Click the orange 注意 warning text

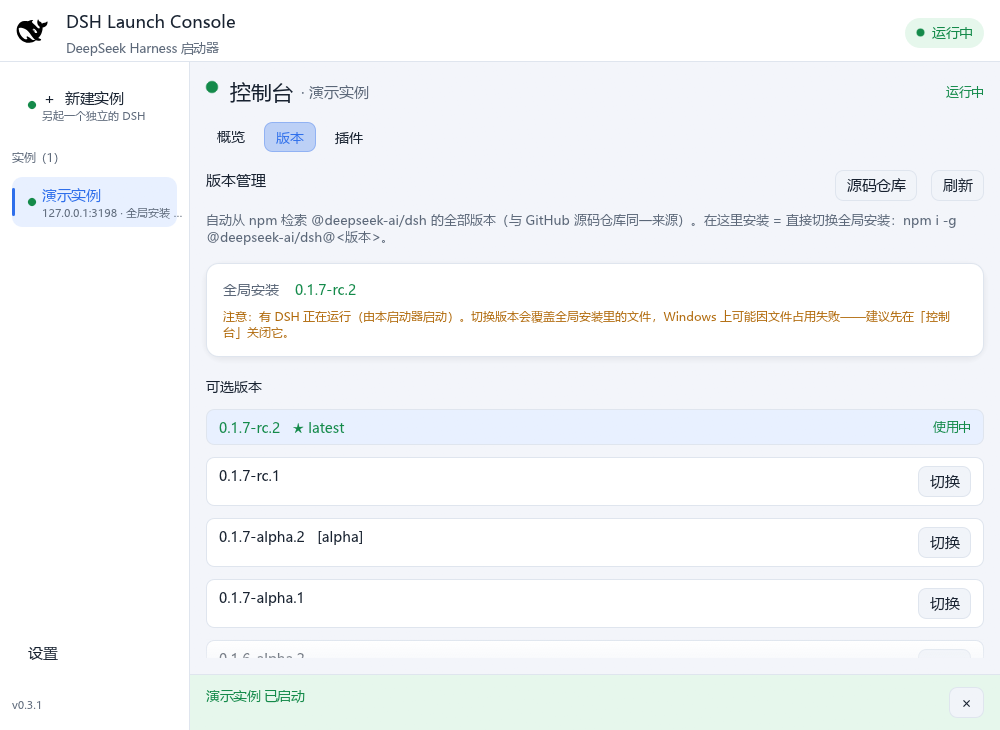(x=586, y=325)
